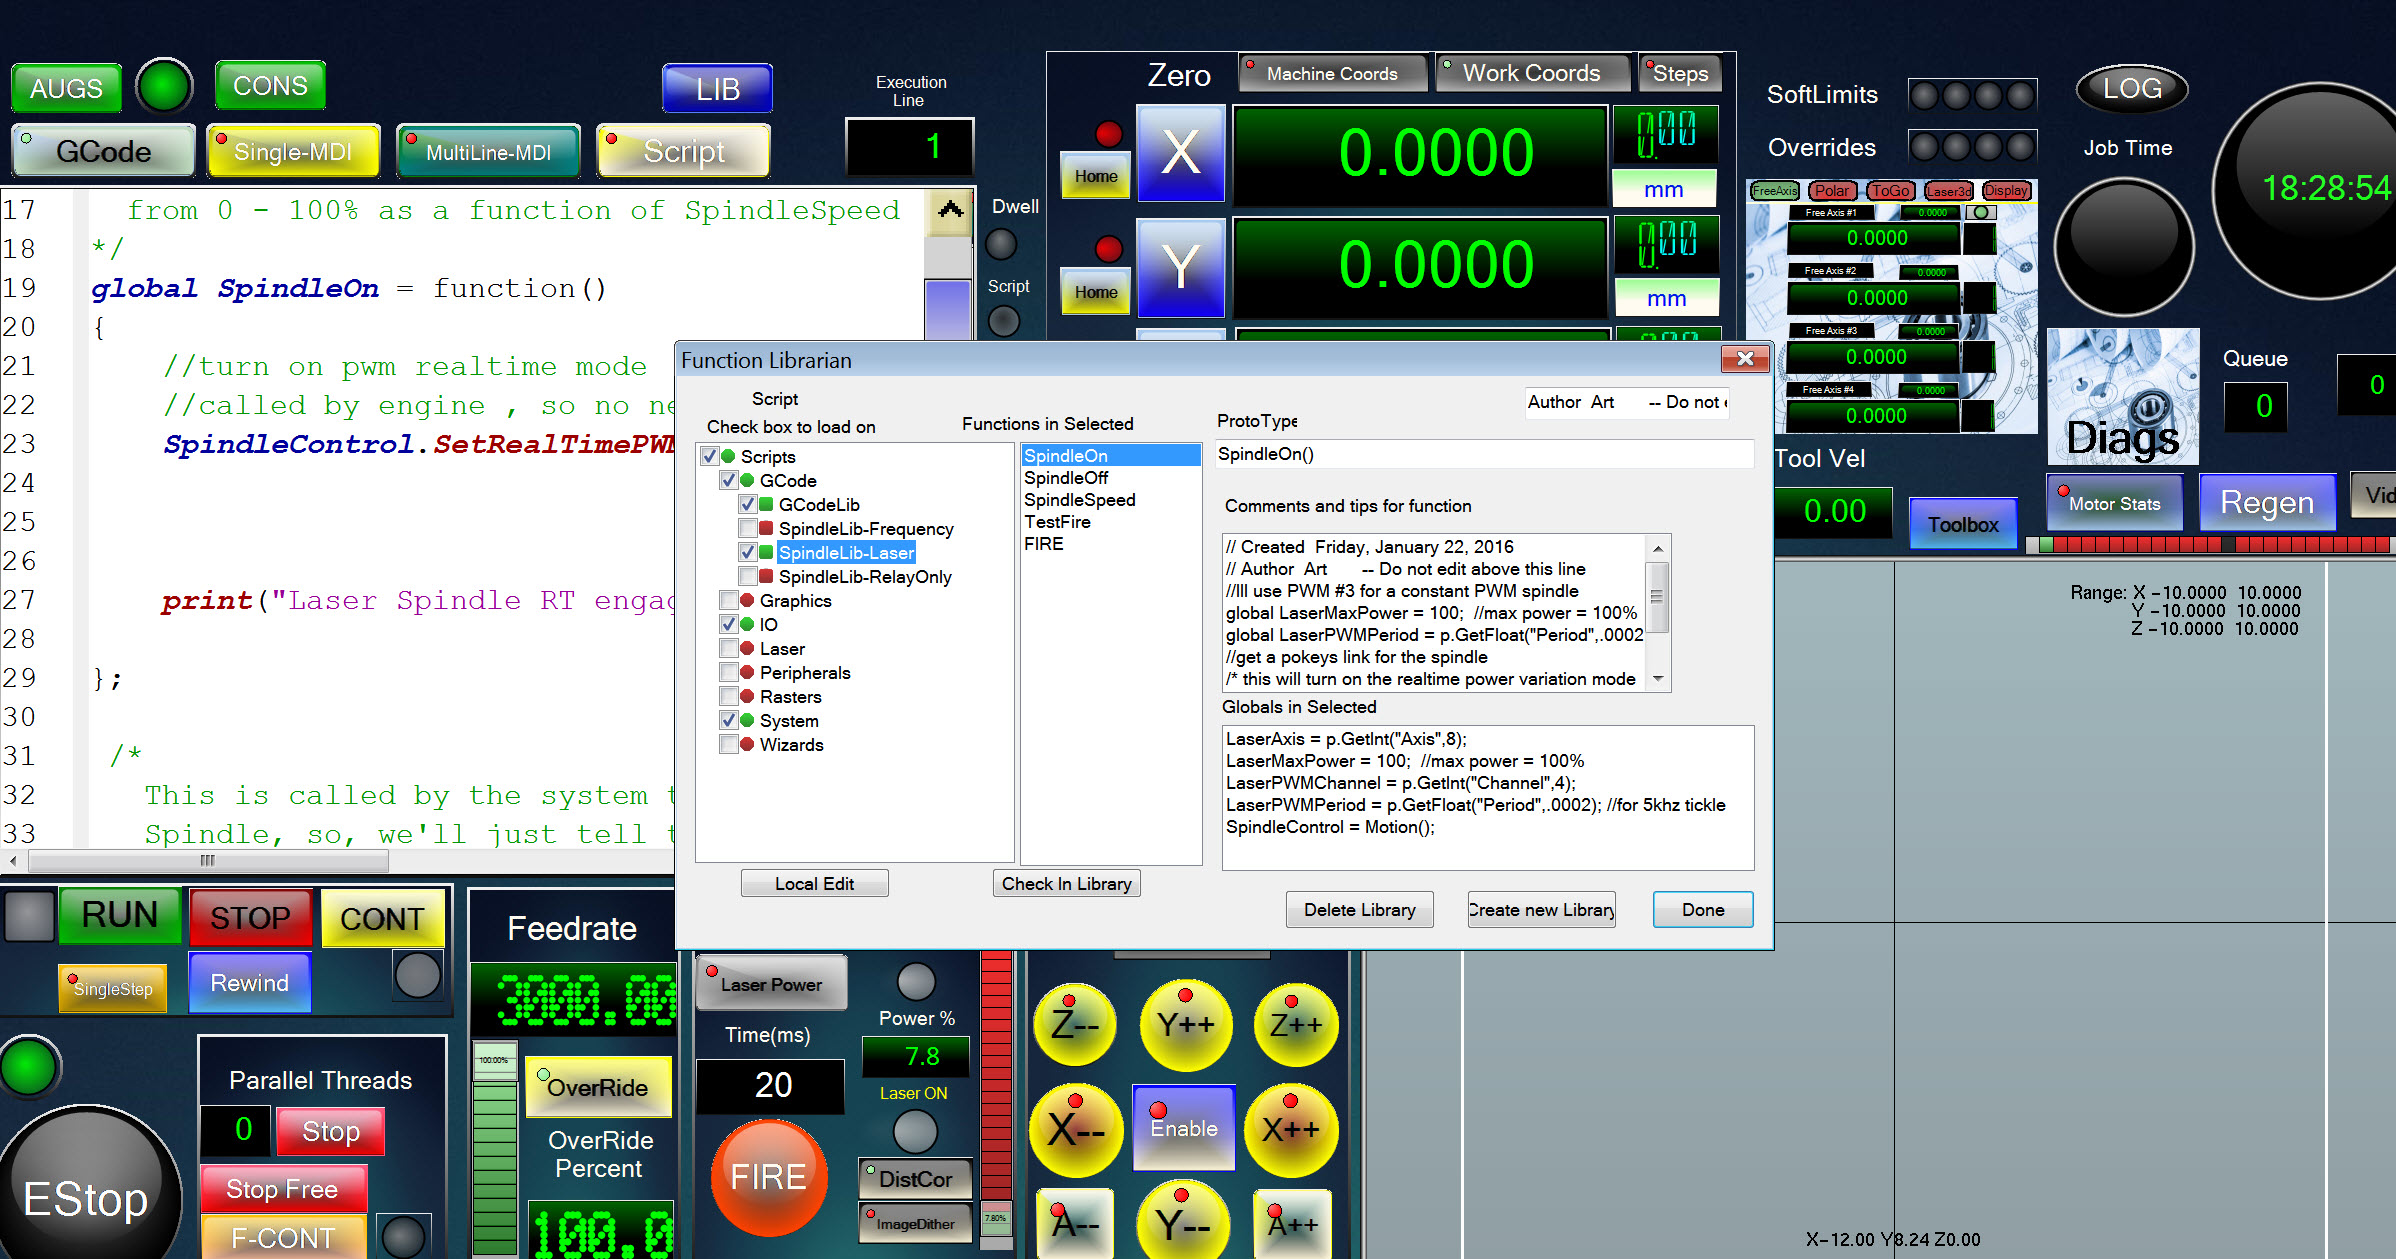Screen dimensions: 2396x1259
Task: Switch to the Script tab
Action: coord(683,152)
